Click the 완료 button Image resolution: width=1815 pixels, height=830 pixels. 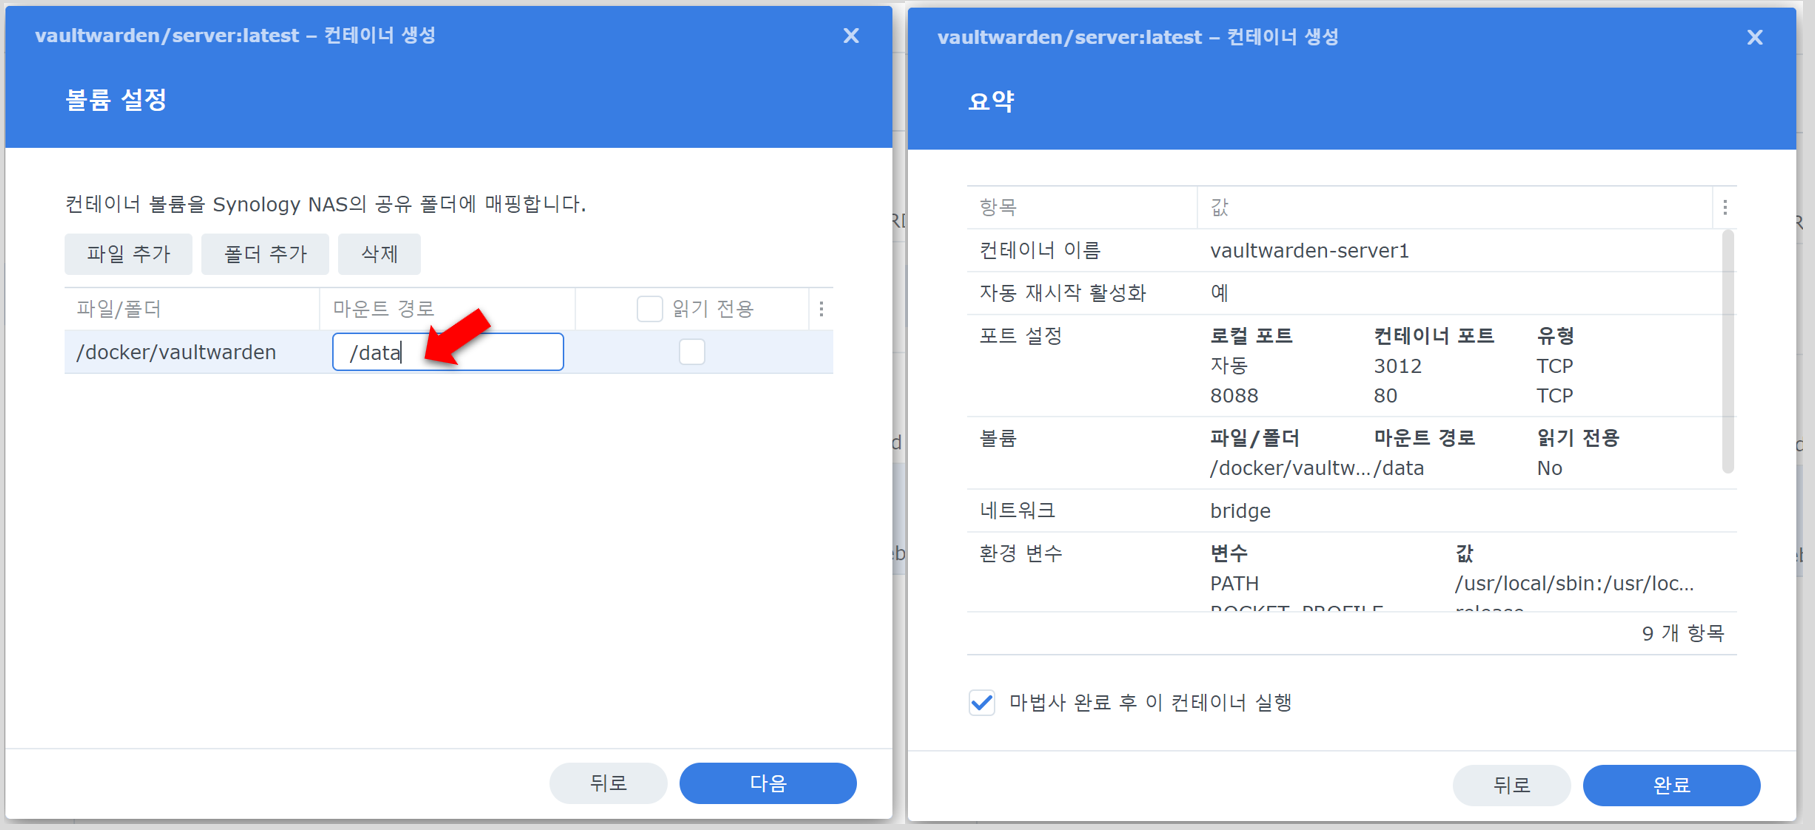coord(1671,785)
